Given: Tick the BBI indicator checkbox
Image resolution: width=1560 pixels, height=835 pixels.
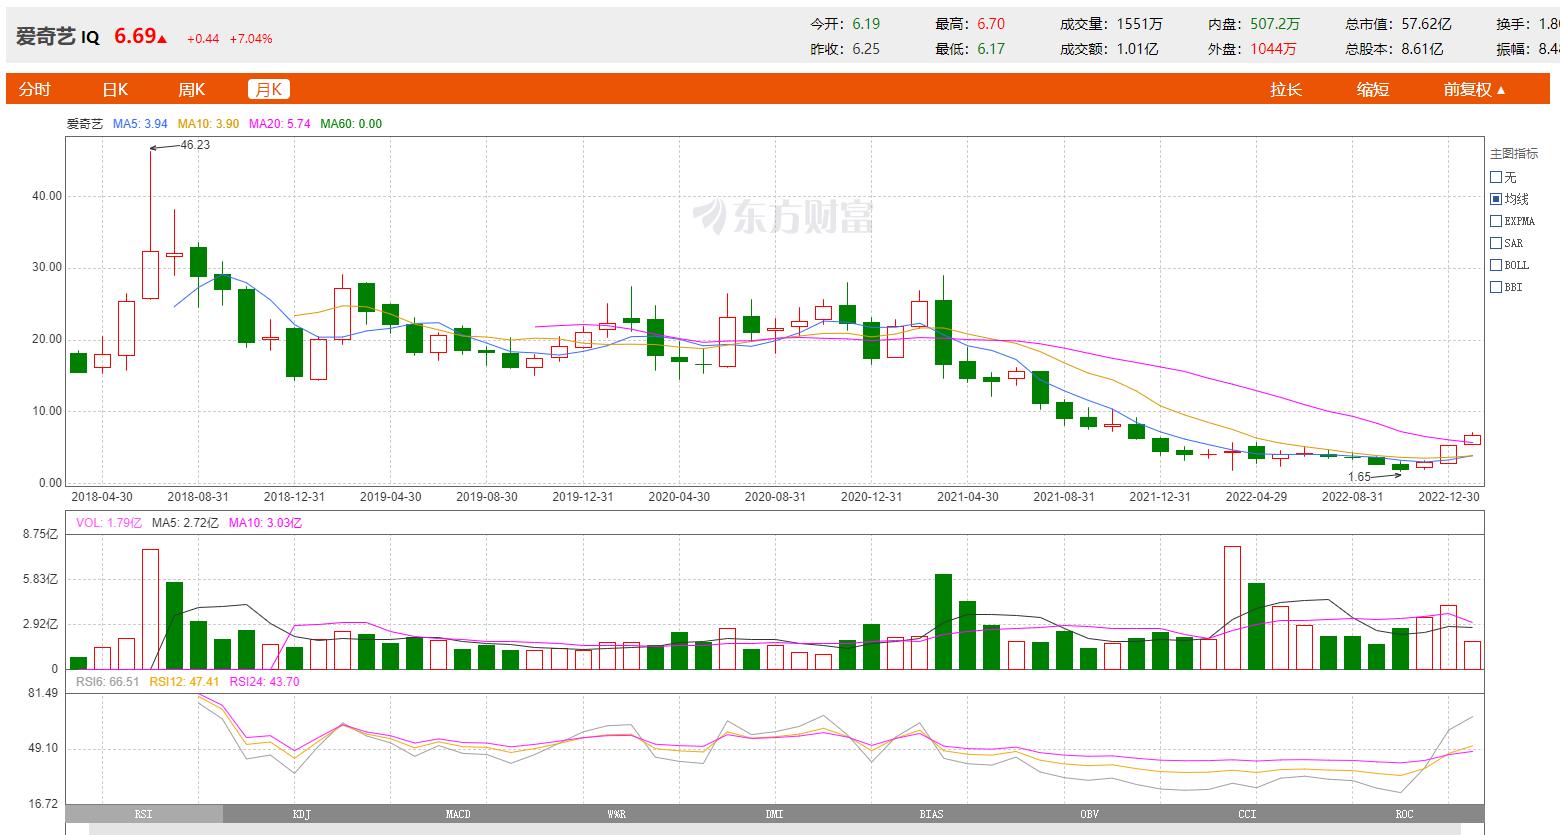Looking at the screenshot, I should pos(1496,287).
